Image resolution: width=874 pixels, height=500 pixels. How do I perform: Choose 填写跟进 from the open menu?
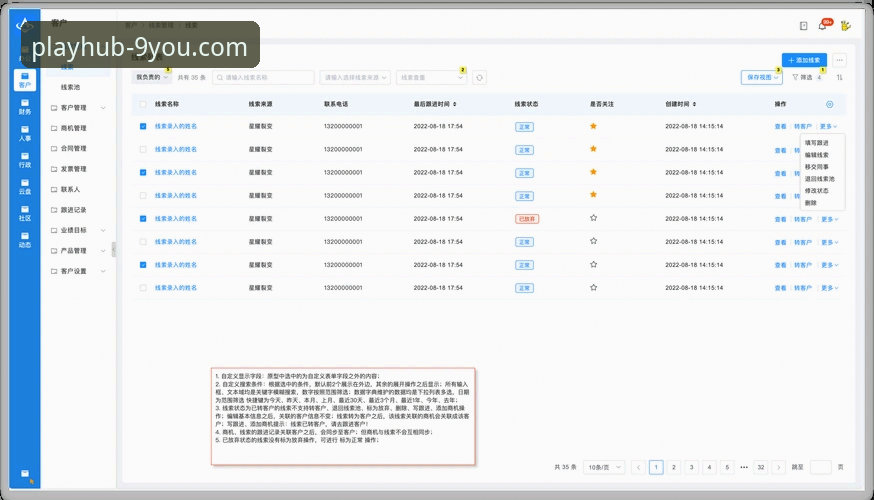click(817, 143)
